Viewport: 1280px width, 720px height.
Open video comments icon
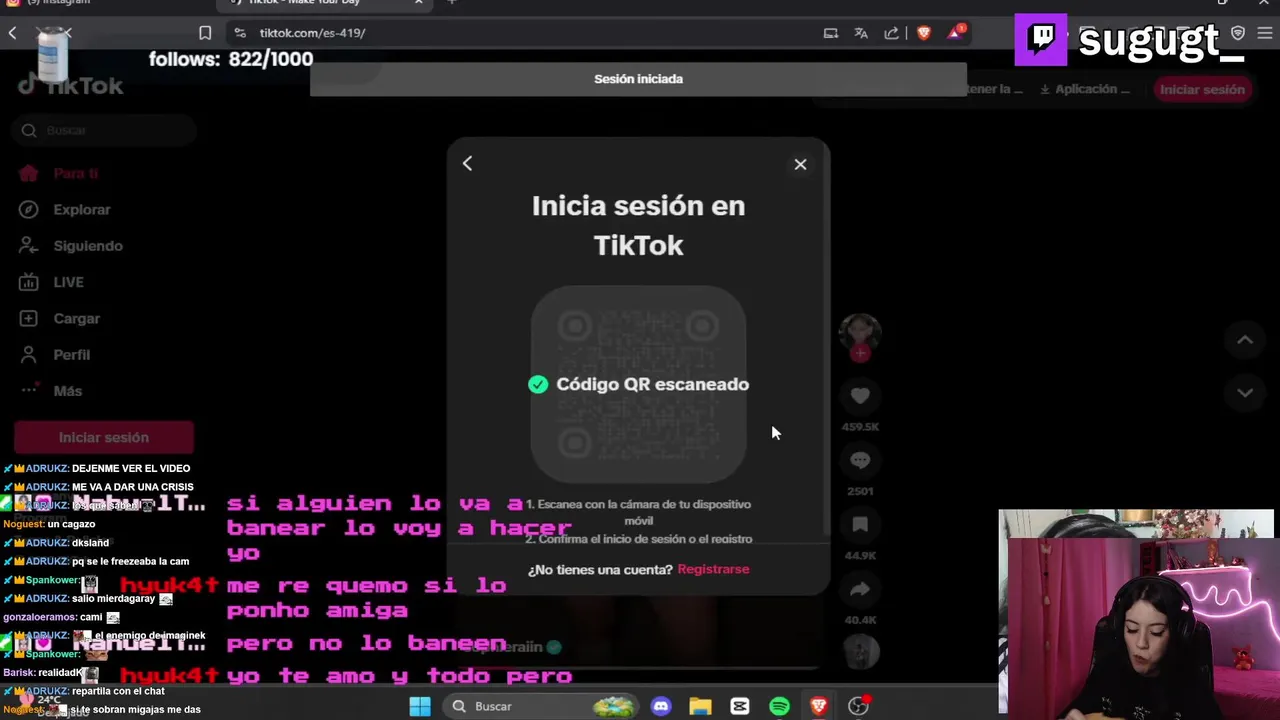click(860, 460)
